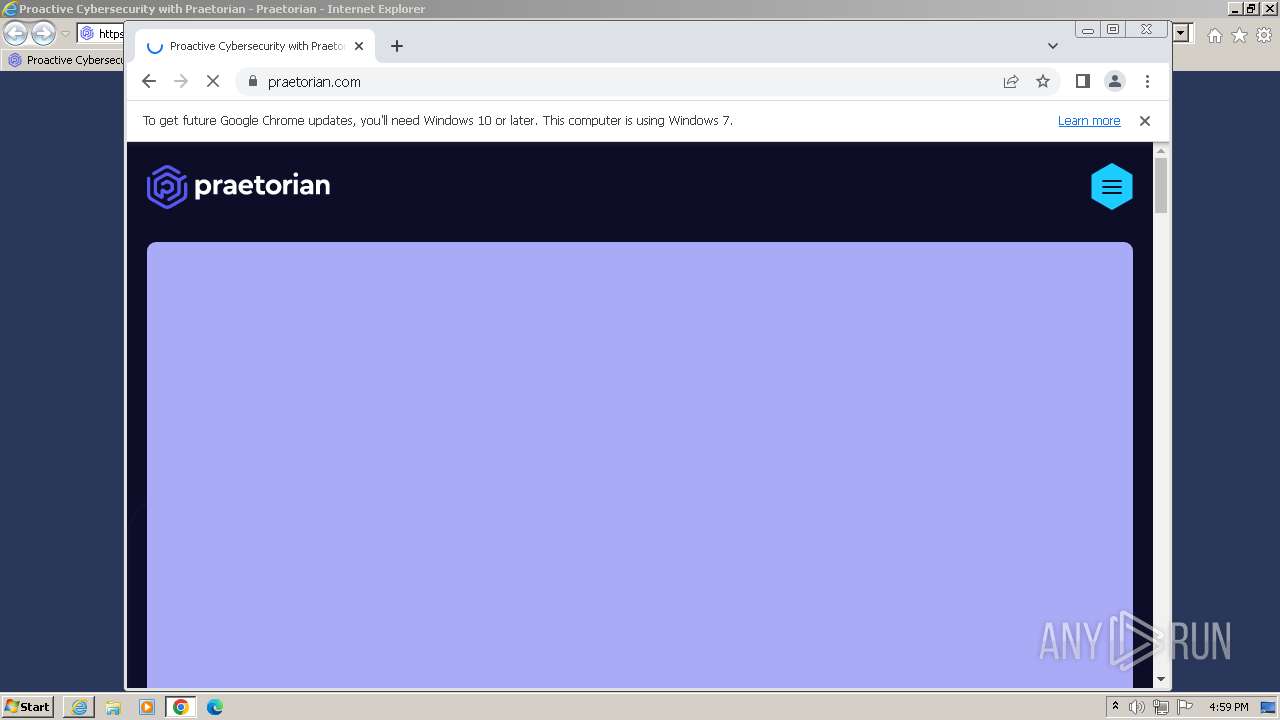Launch Microsoft Edge from the taskbar
1280x720 pixels.
tap(215, 707)
